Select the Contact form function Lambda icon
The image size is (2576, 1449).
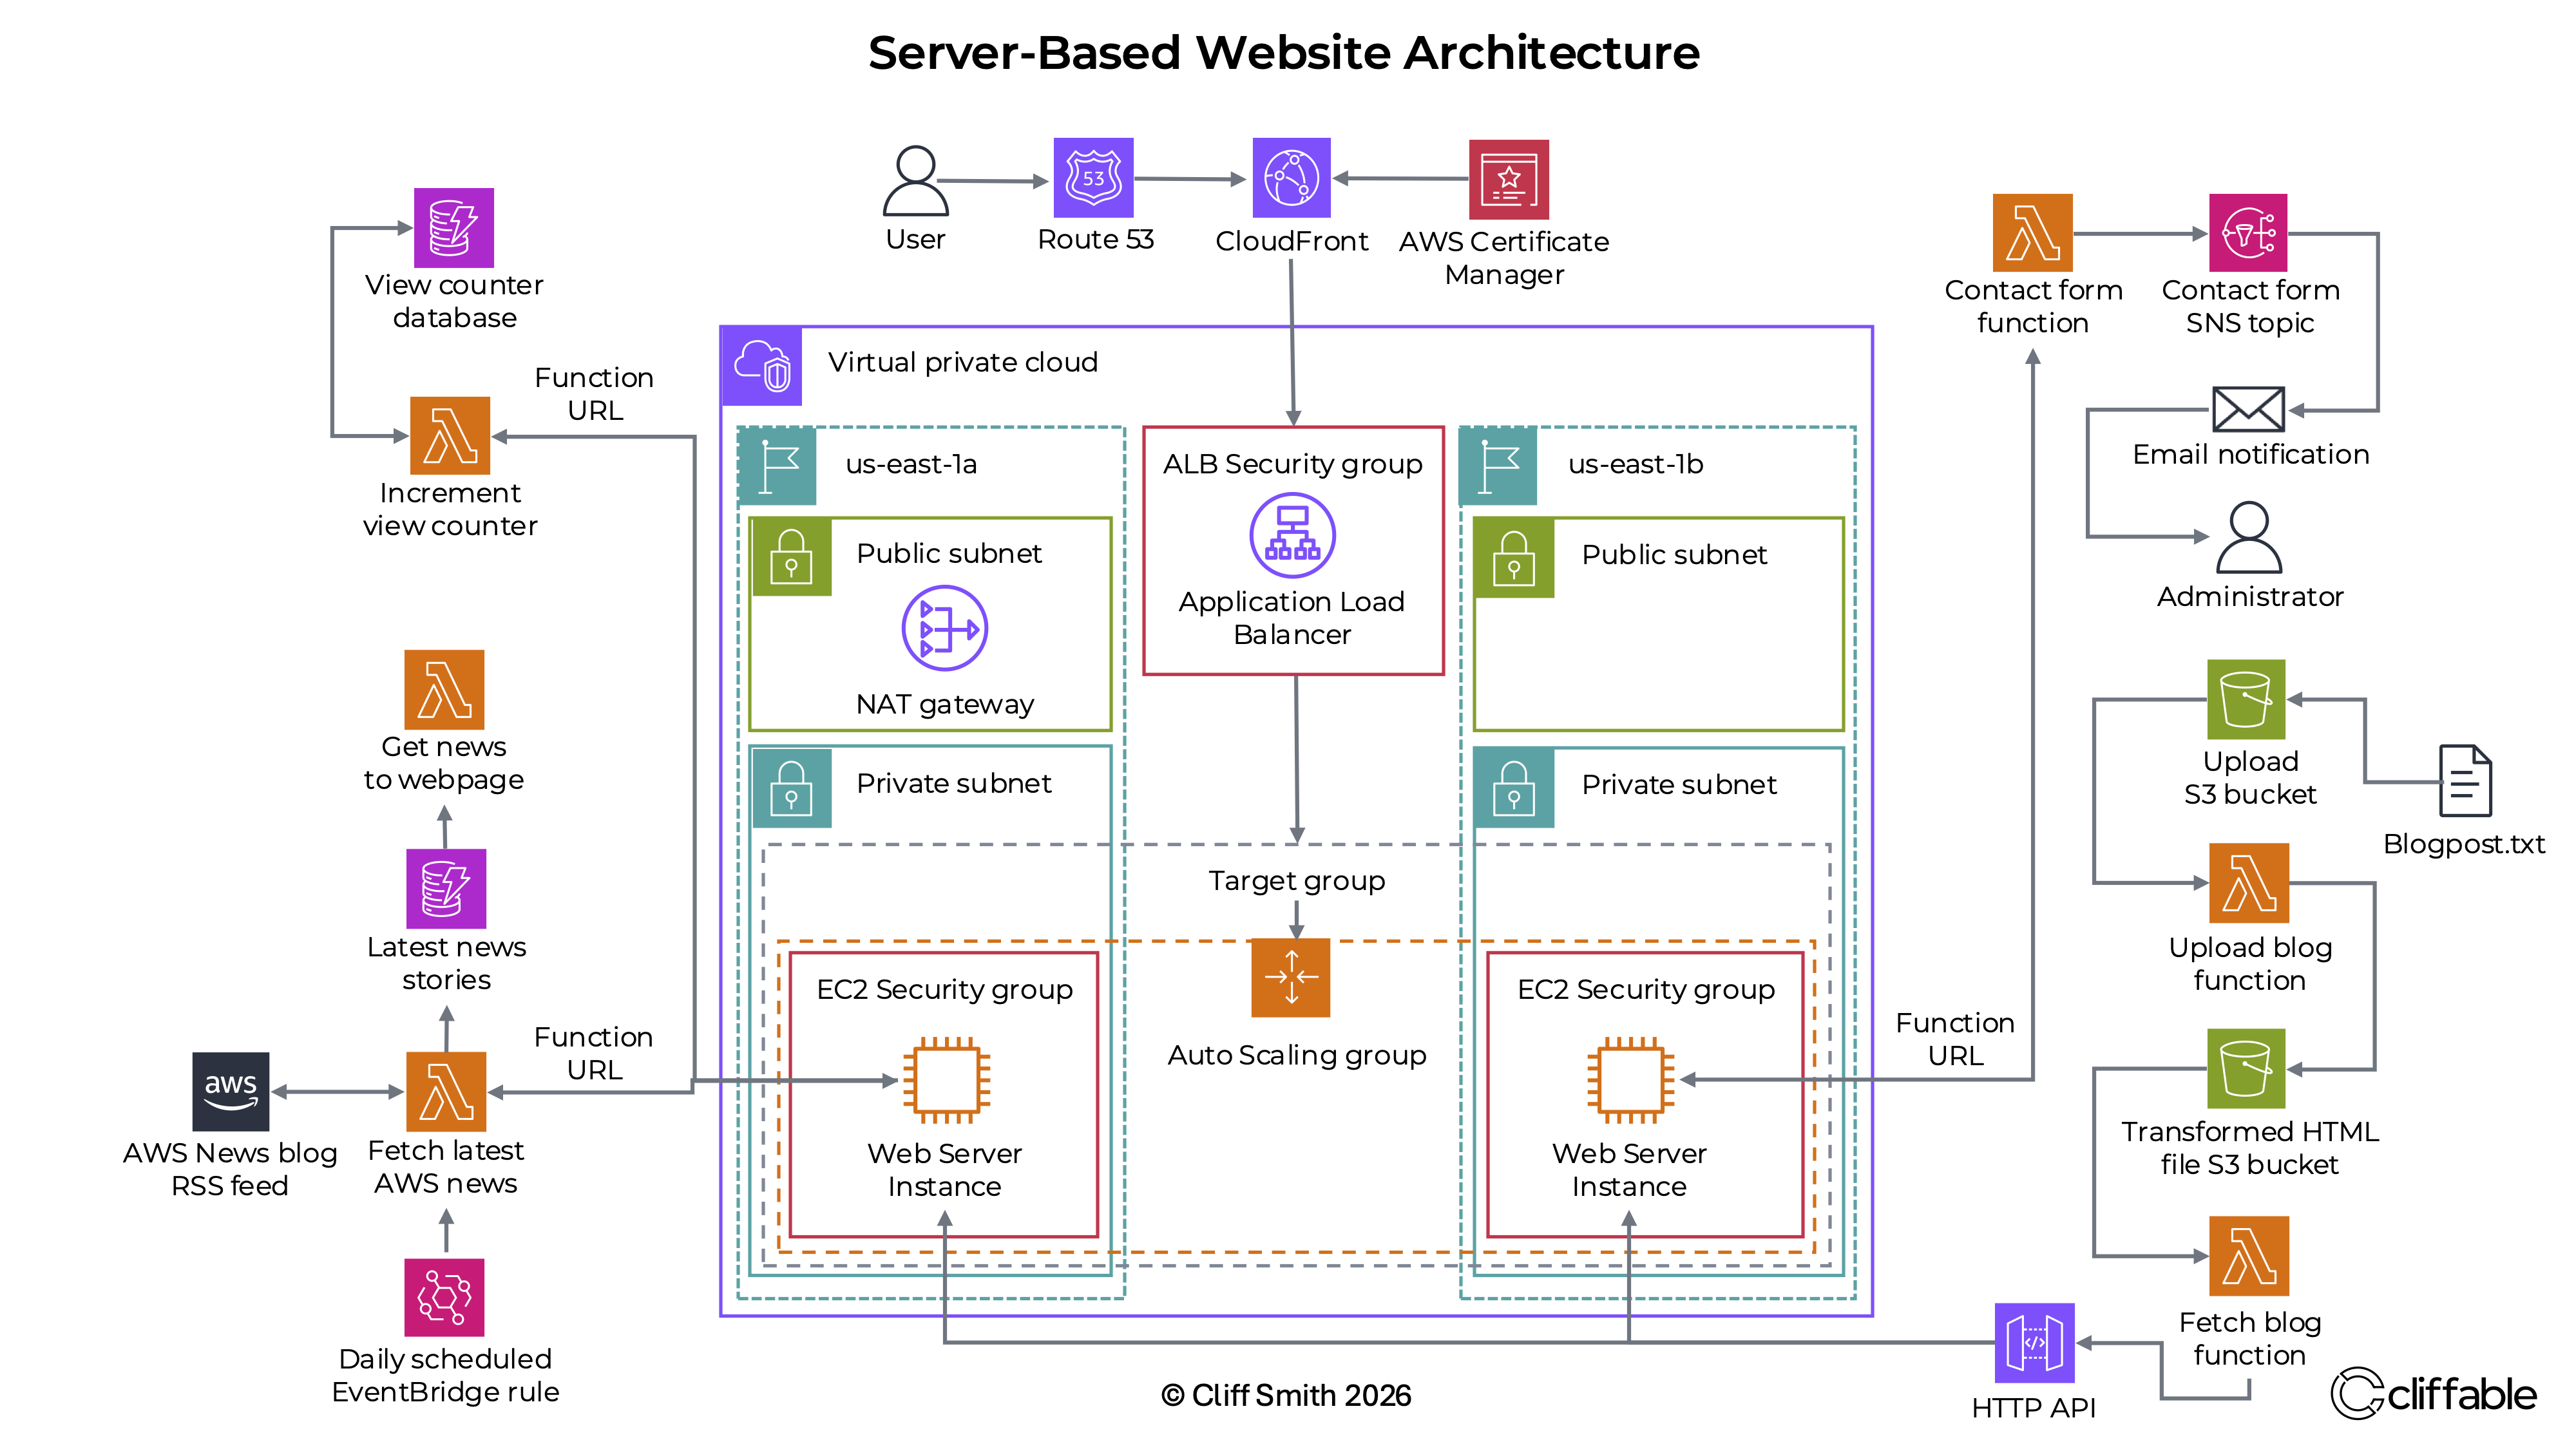coord(2033,233)
